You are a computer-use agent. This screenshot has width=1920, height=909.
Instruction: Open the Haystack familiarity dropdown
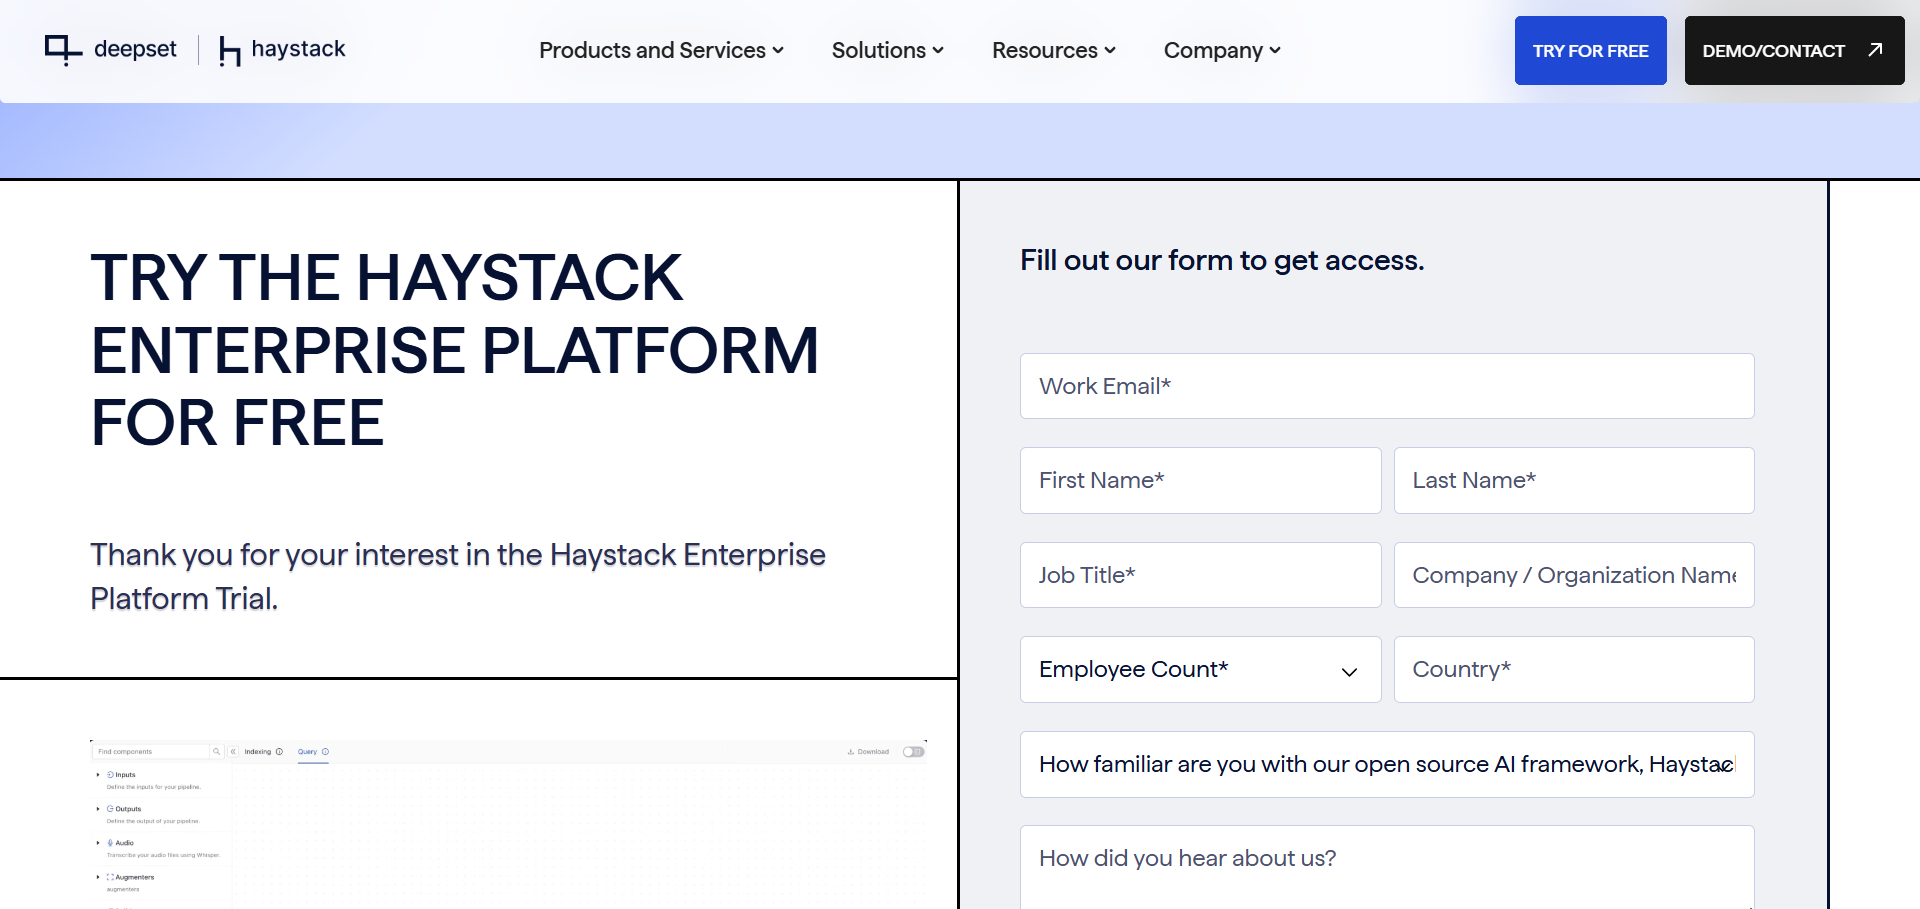tap(1386, 765)
